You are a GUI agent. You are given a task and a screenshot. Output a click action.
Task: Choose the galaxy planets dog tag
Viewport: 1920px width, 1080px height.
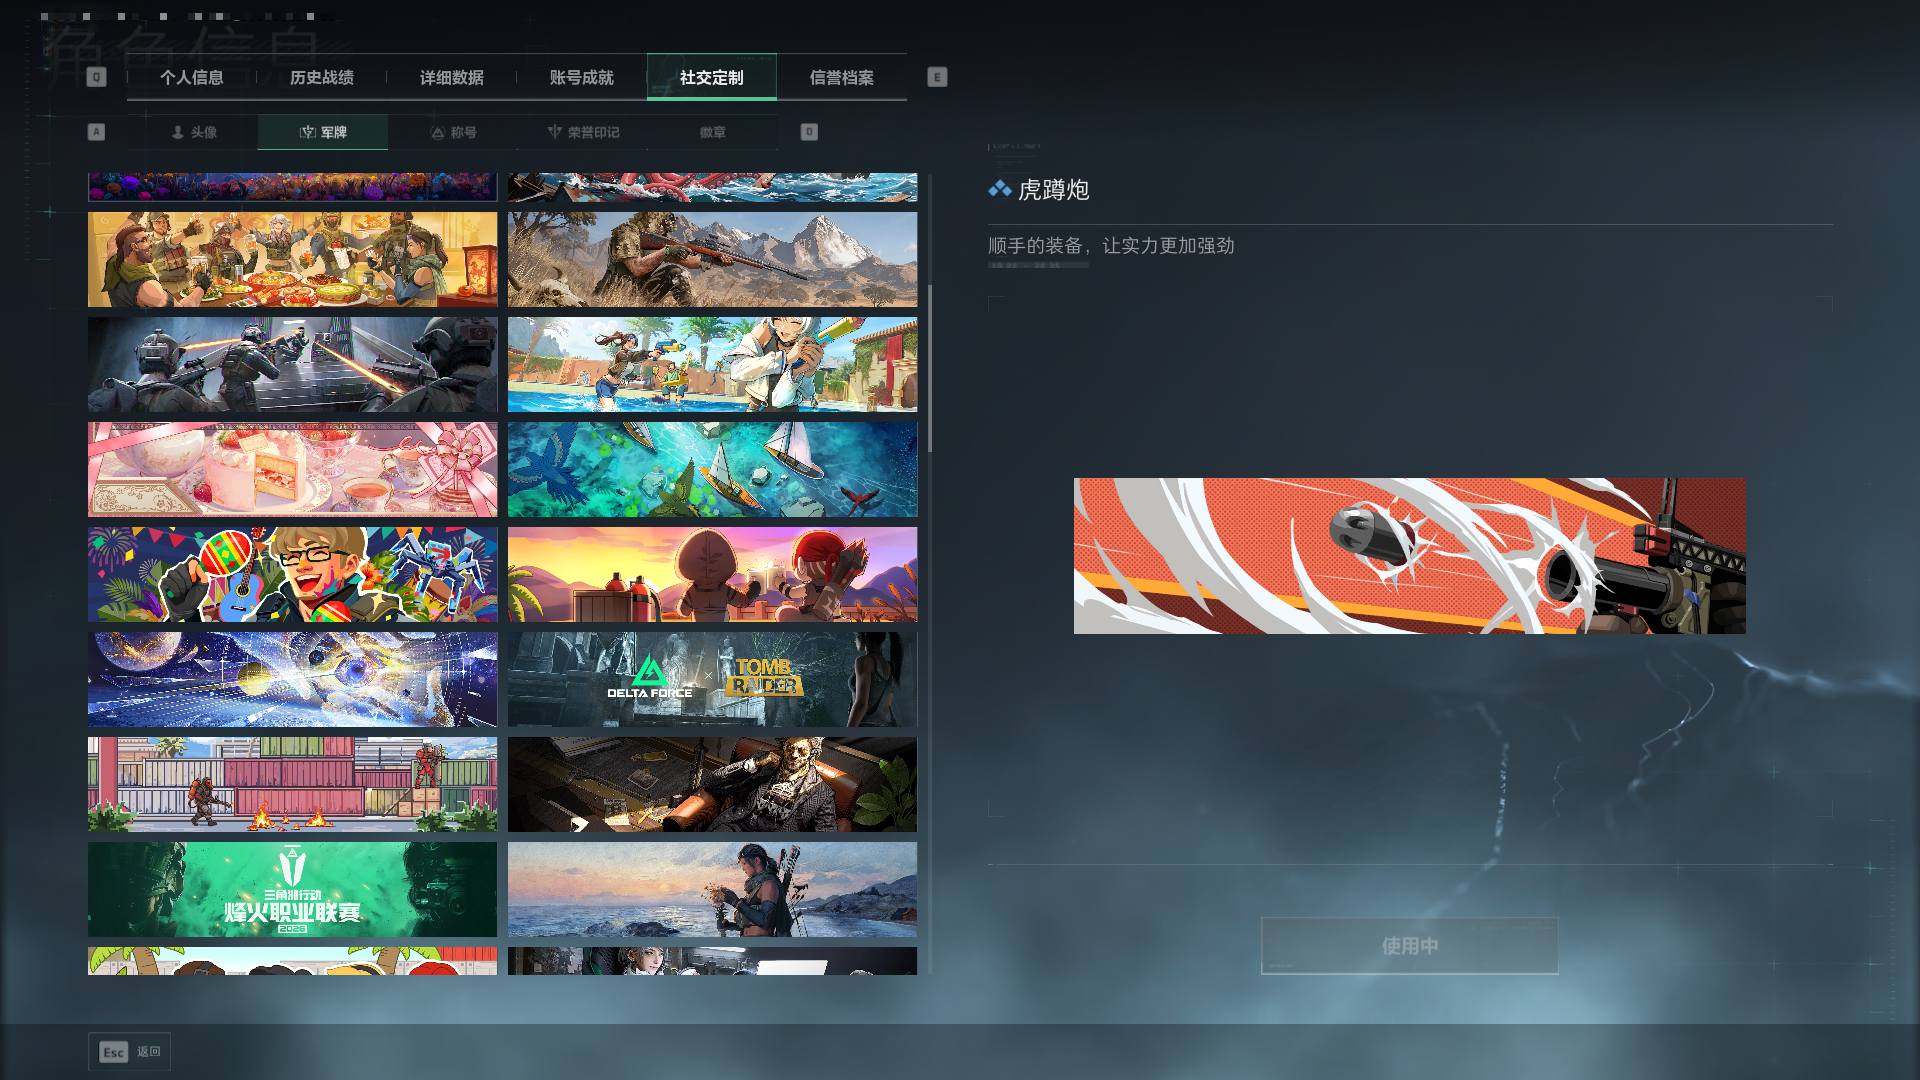click(x=292, y=679)
